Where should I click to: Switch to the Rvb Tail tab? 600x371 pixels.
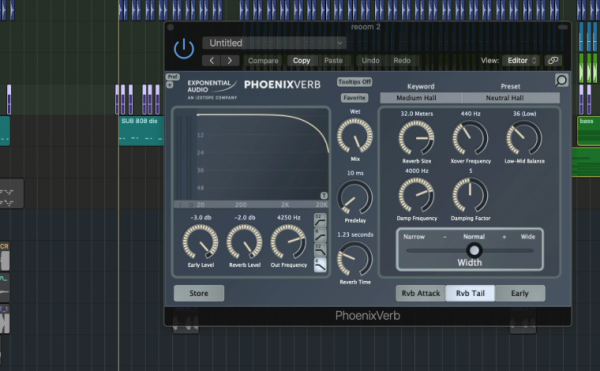pyautogui.click(x=470, y=293)
